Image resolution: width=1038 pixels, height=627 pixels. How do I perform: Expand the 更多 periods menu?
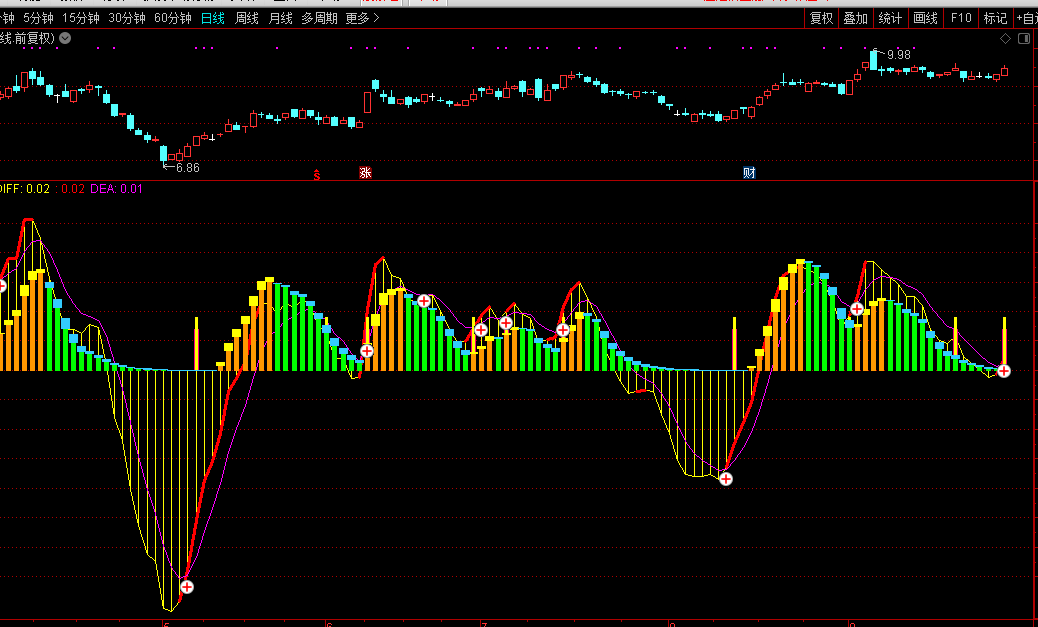(362, 18)
